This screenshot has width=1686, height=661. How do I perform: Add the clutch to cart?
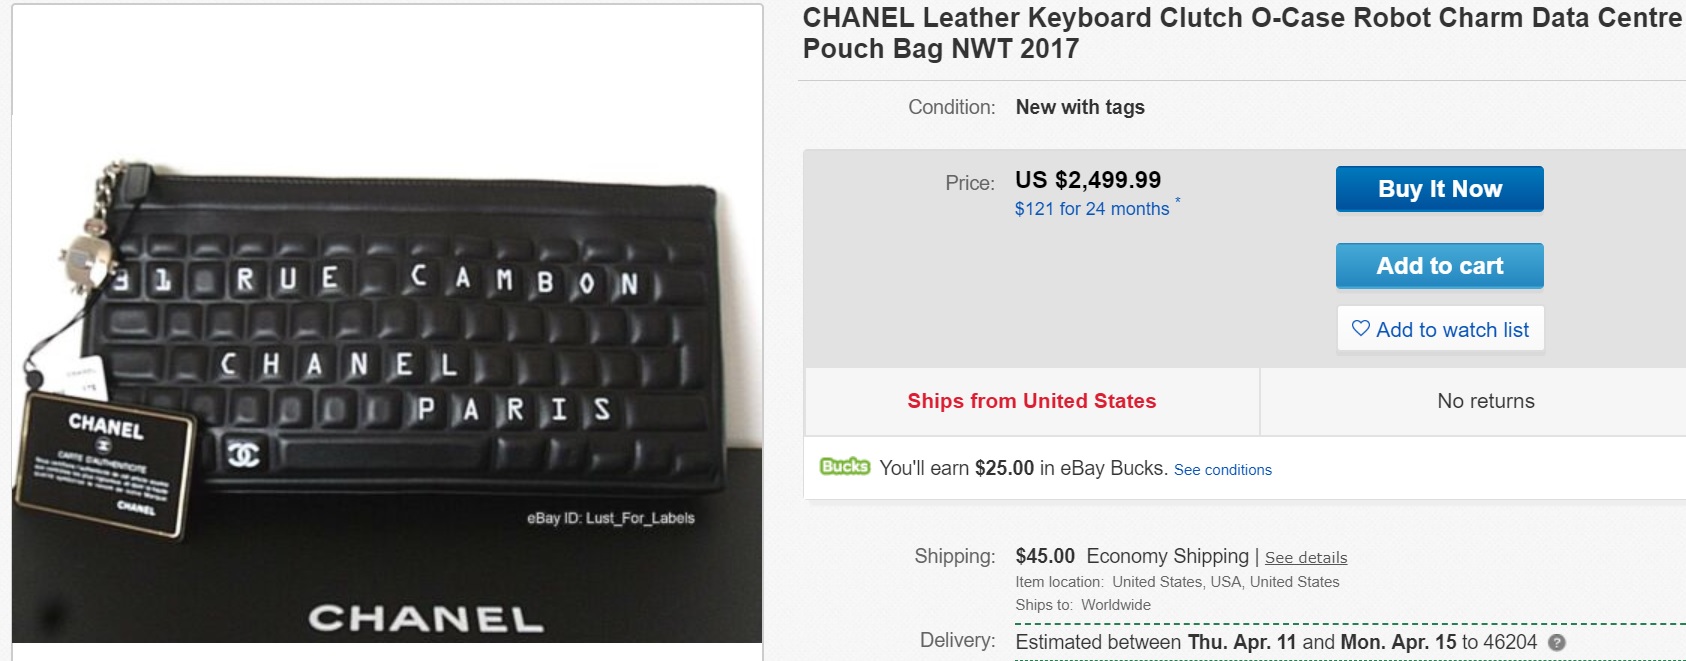click(x=1439, y=266)
